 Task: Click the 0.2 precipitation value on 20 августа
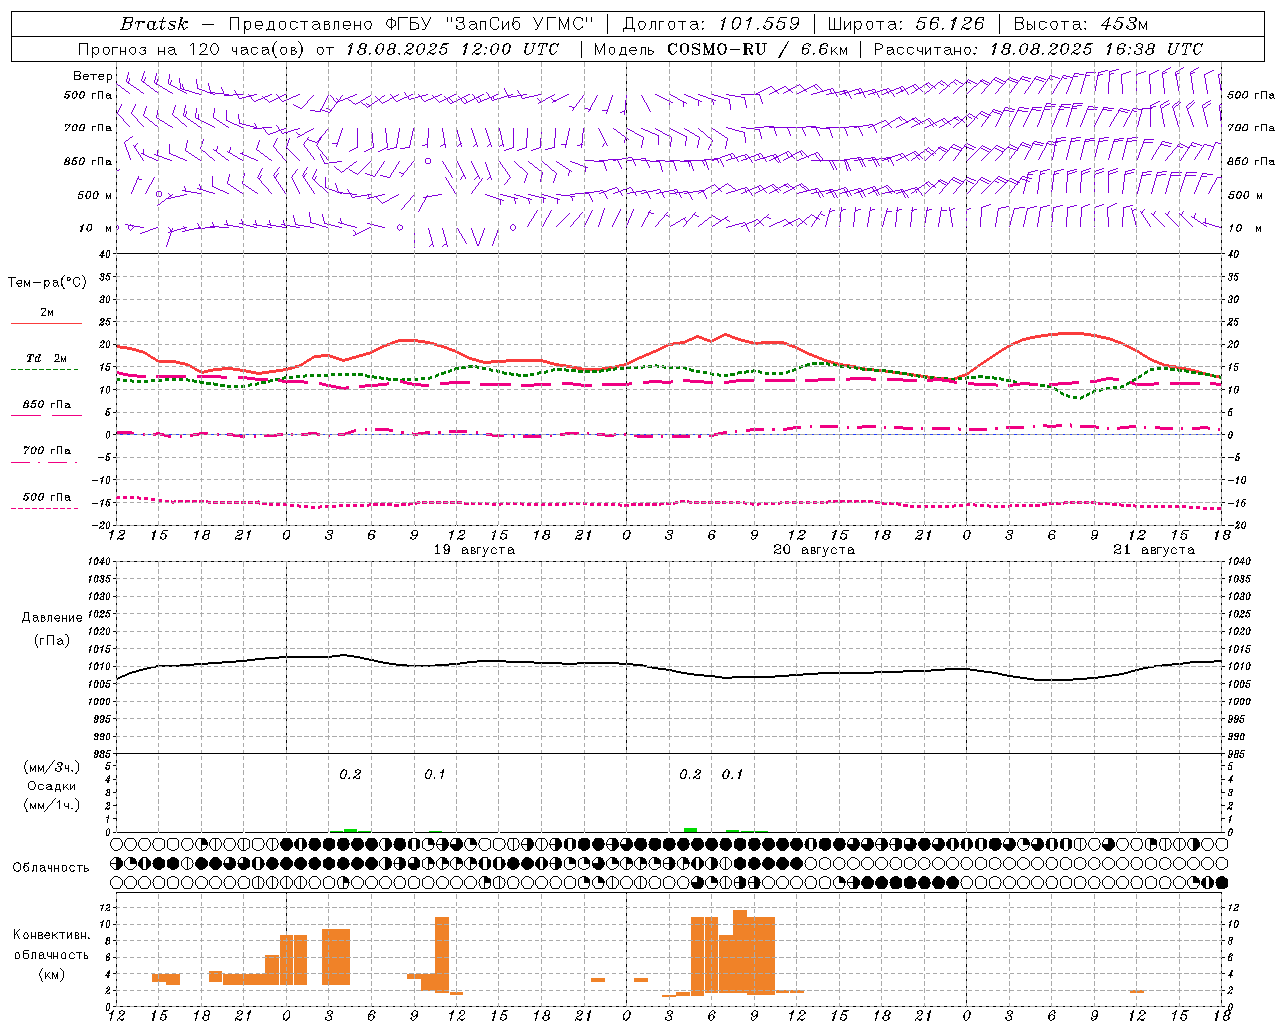pos(690,774)
